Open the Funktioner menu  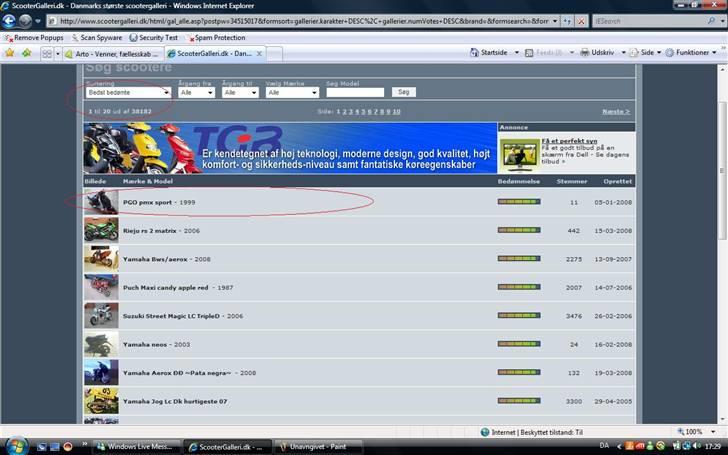tap(691, 53)
